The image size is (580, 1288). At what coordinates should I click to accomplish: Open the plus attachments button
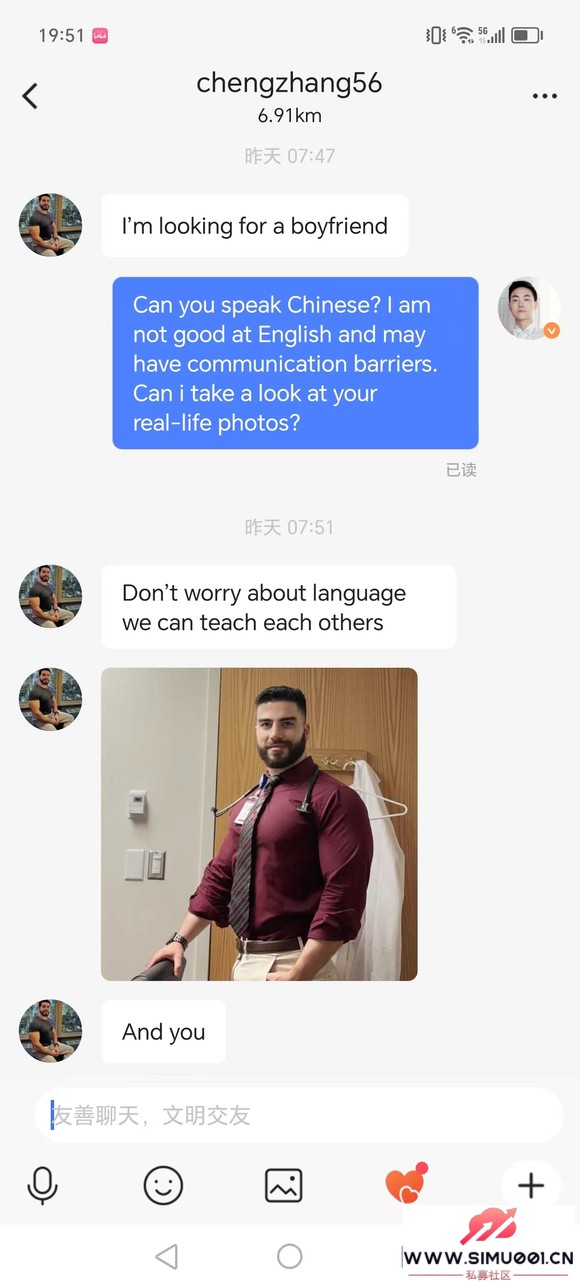tap(531, 1186)
